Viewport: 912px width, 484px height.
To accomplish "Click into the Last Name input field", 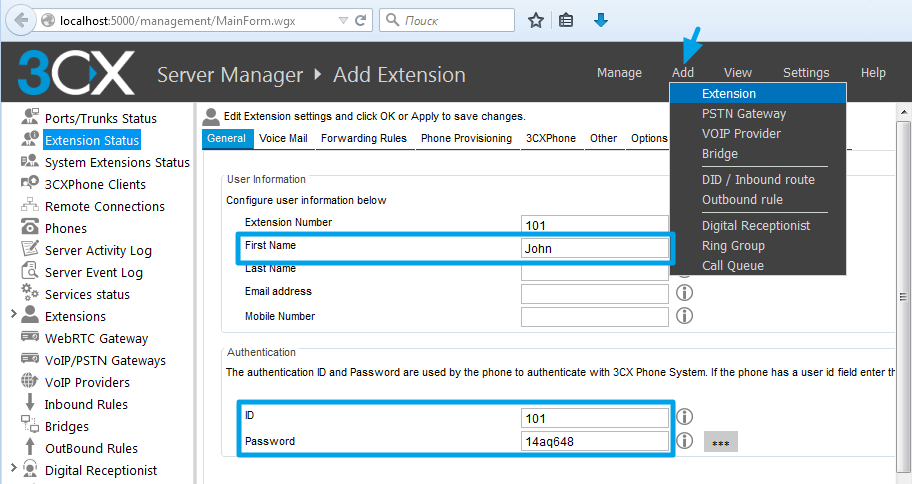I will point(594,271).
